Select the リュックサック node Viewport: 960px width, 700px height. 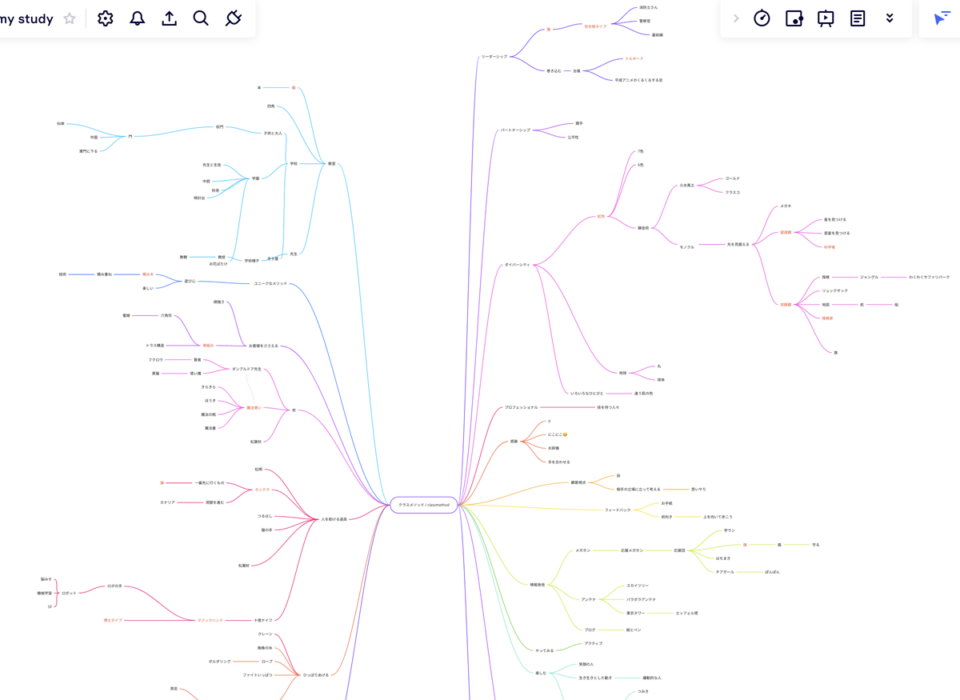tap(835, 291)
